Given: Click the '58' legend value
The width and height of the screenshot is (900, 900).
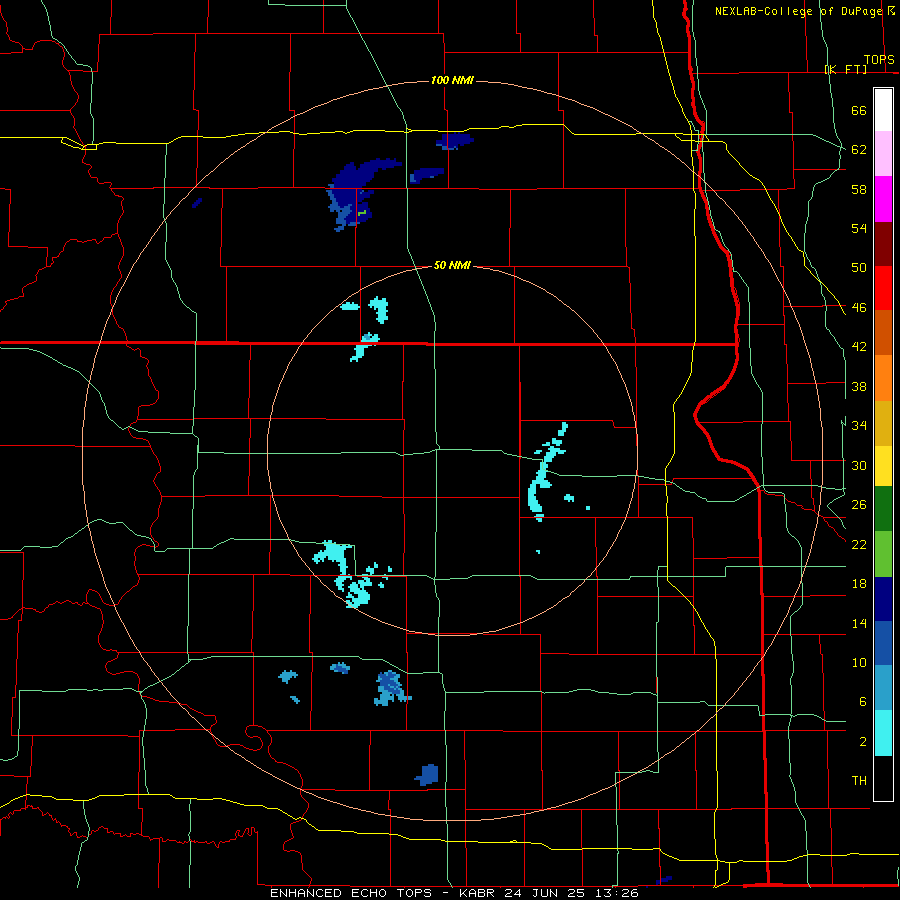Looking at the screenshot, I should coord(859,189).
